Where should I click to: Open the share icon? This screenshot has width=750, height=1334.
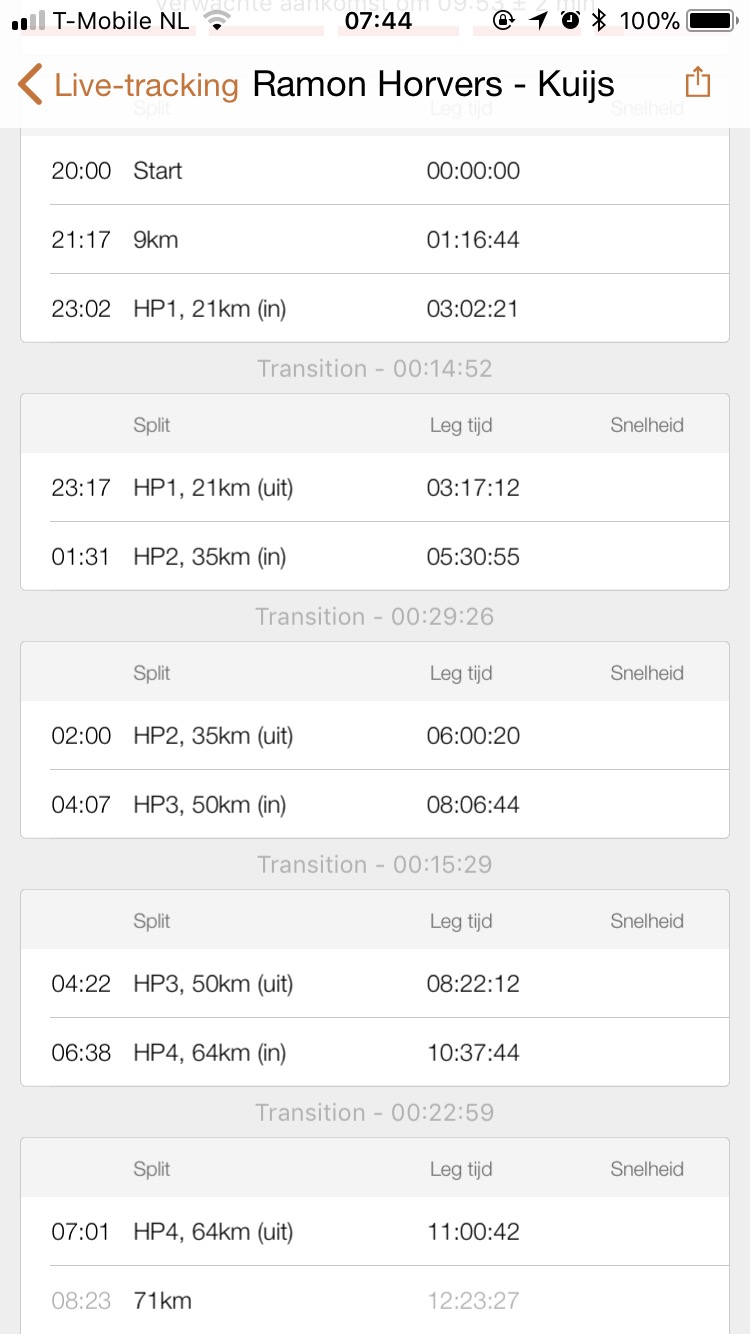click(697, 83)
